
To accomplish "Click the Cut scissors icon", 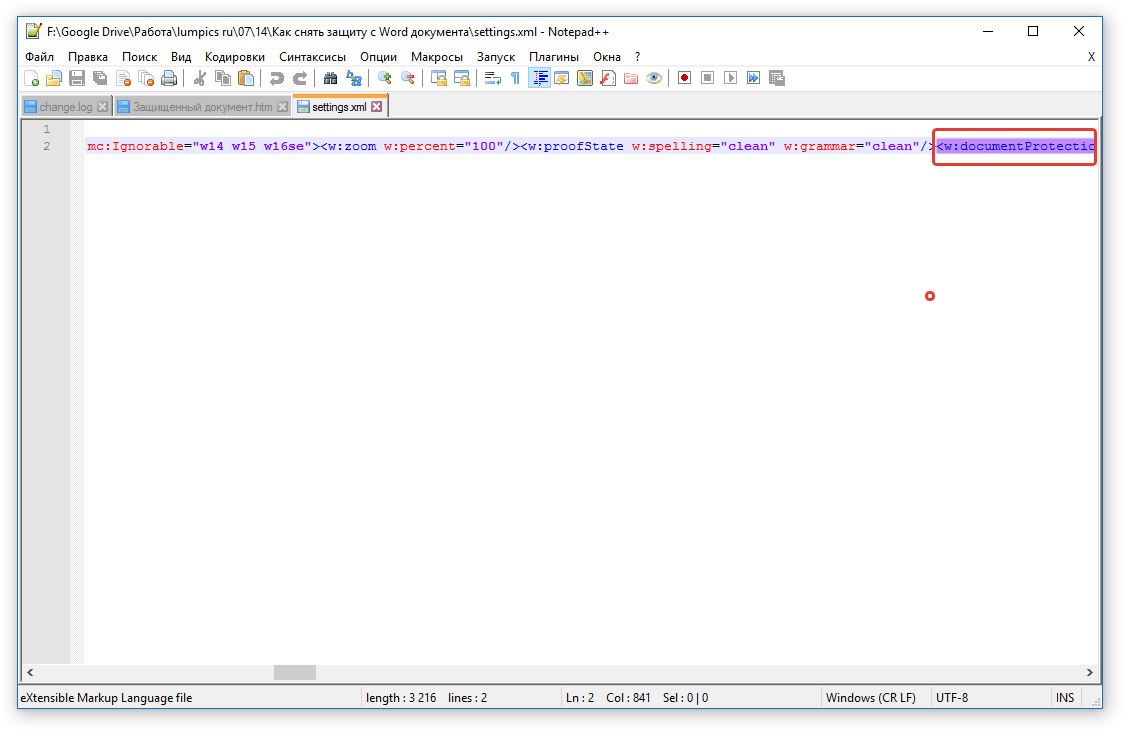I will [x=200, y=78].
